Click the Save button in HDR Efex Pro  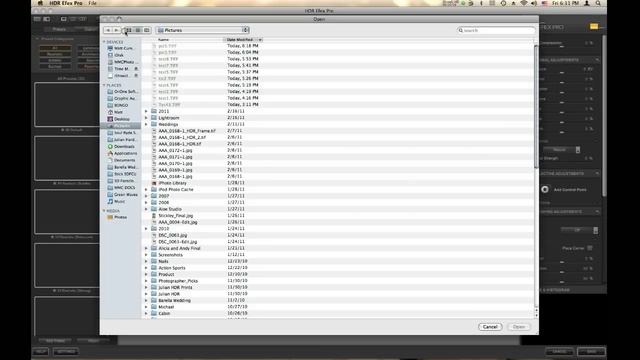click(x=591, y=351)
